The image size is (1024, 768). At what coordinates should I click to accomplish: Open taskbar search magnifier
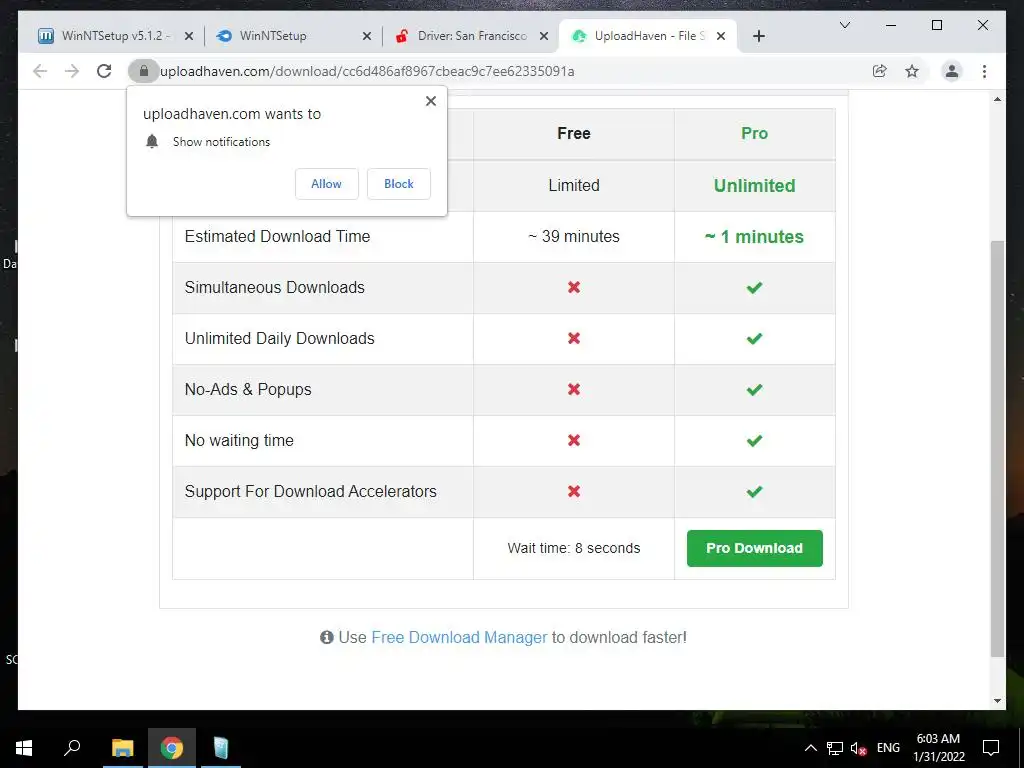(x=72, y=748)
